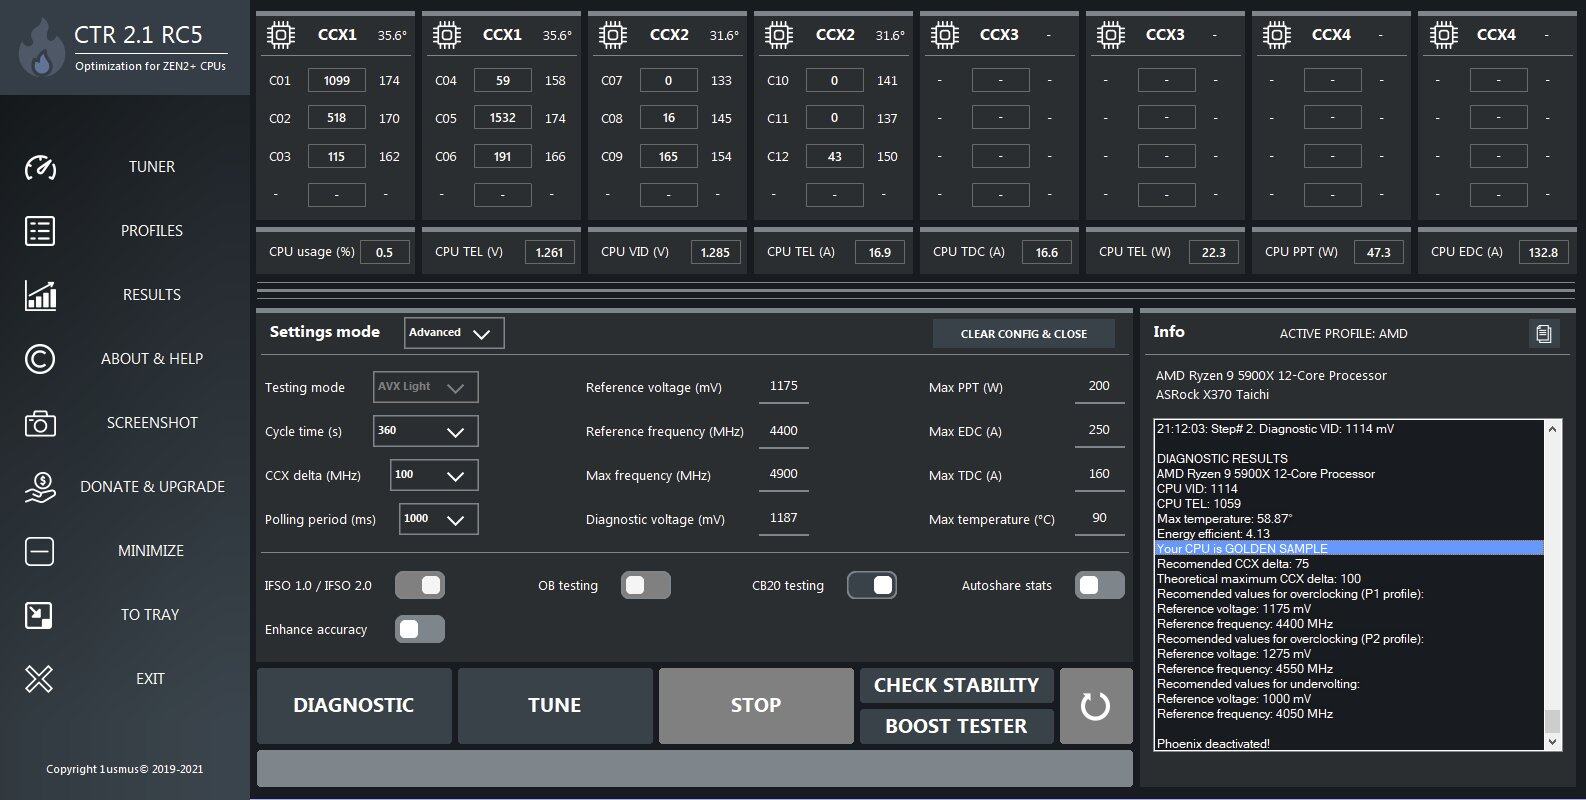Click the CPU EDC (A) value 132.8
Viewport: 1586px width, 800px height.
coord(1543,252)
